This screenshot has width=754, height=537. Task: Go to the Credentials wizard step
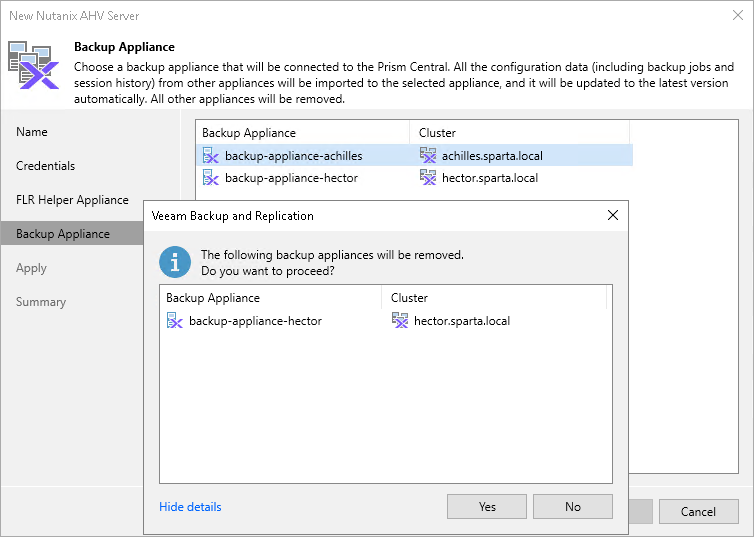(x=46, y=166)
